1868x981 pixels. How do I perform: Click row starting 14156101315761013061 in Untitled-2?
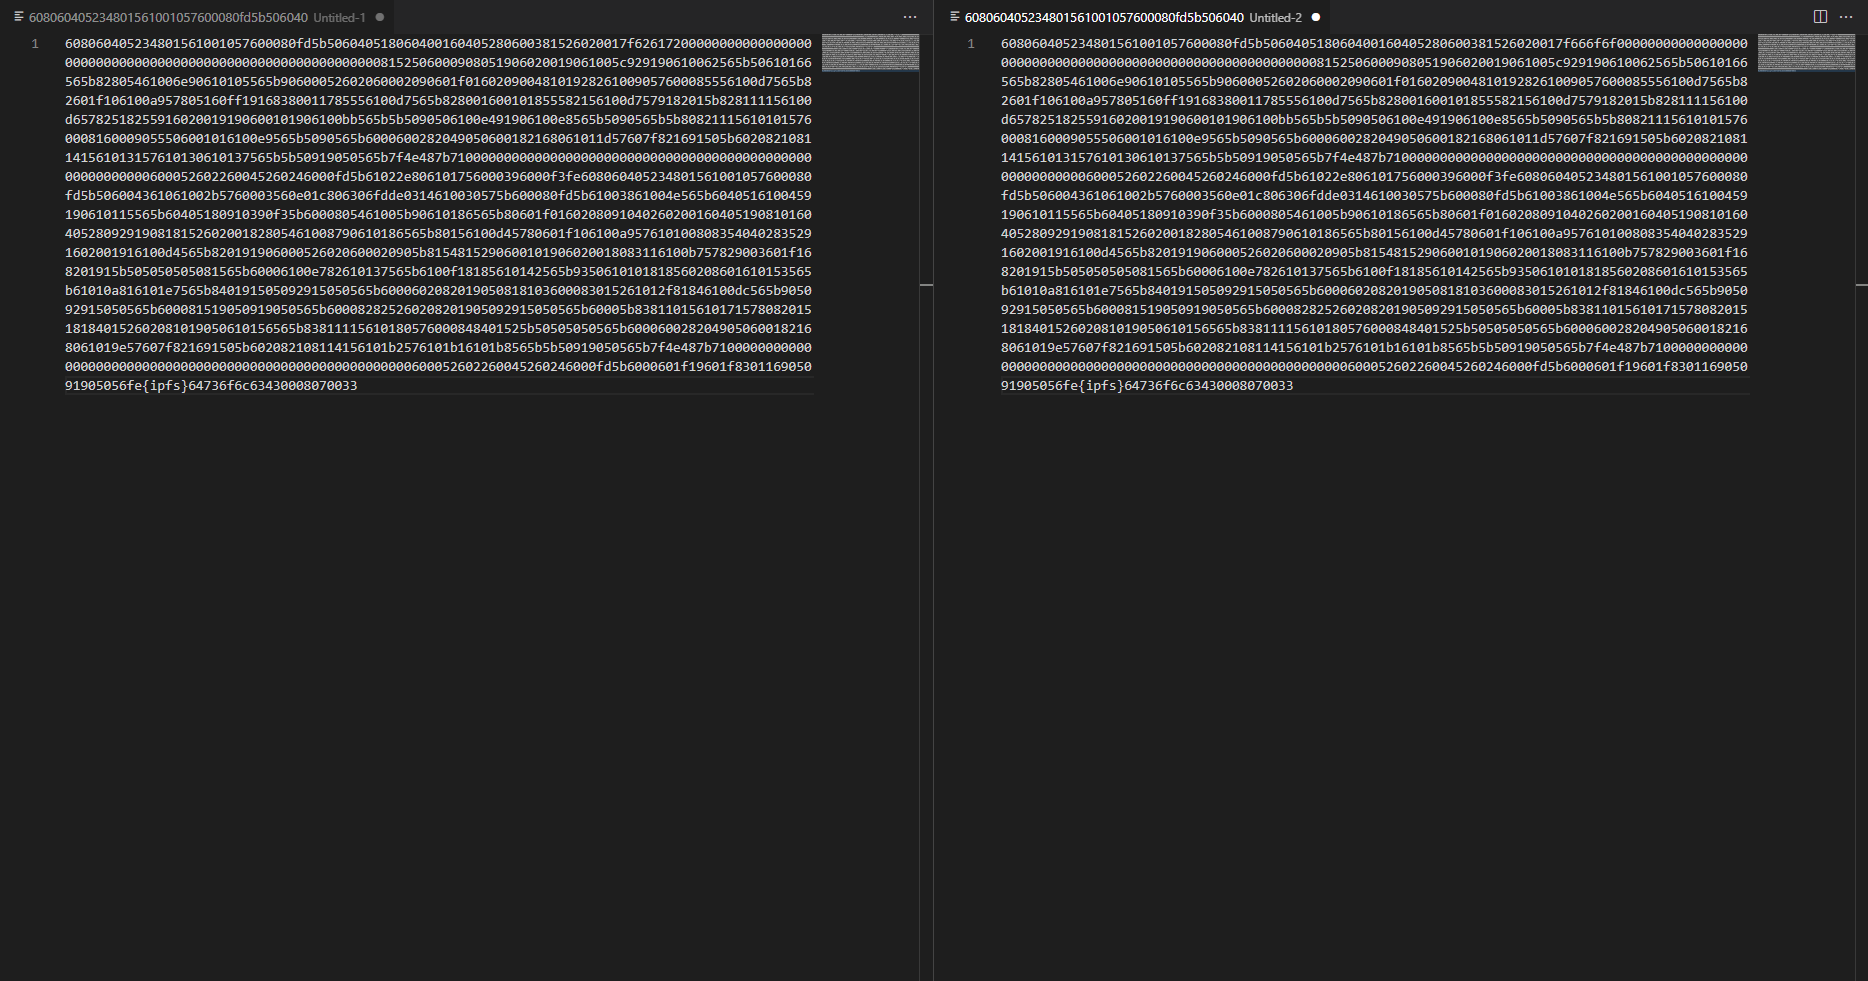pyautogui.click(x=1374, y=158)
